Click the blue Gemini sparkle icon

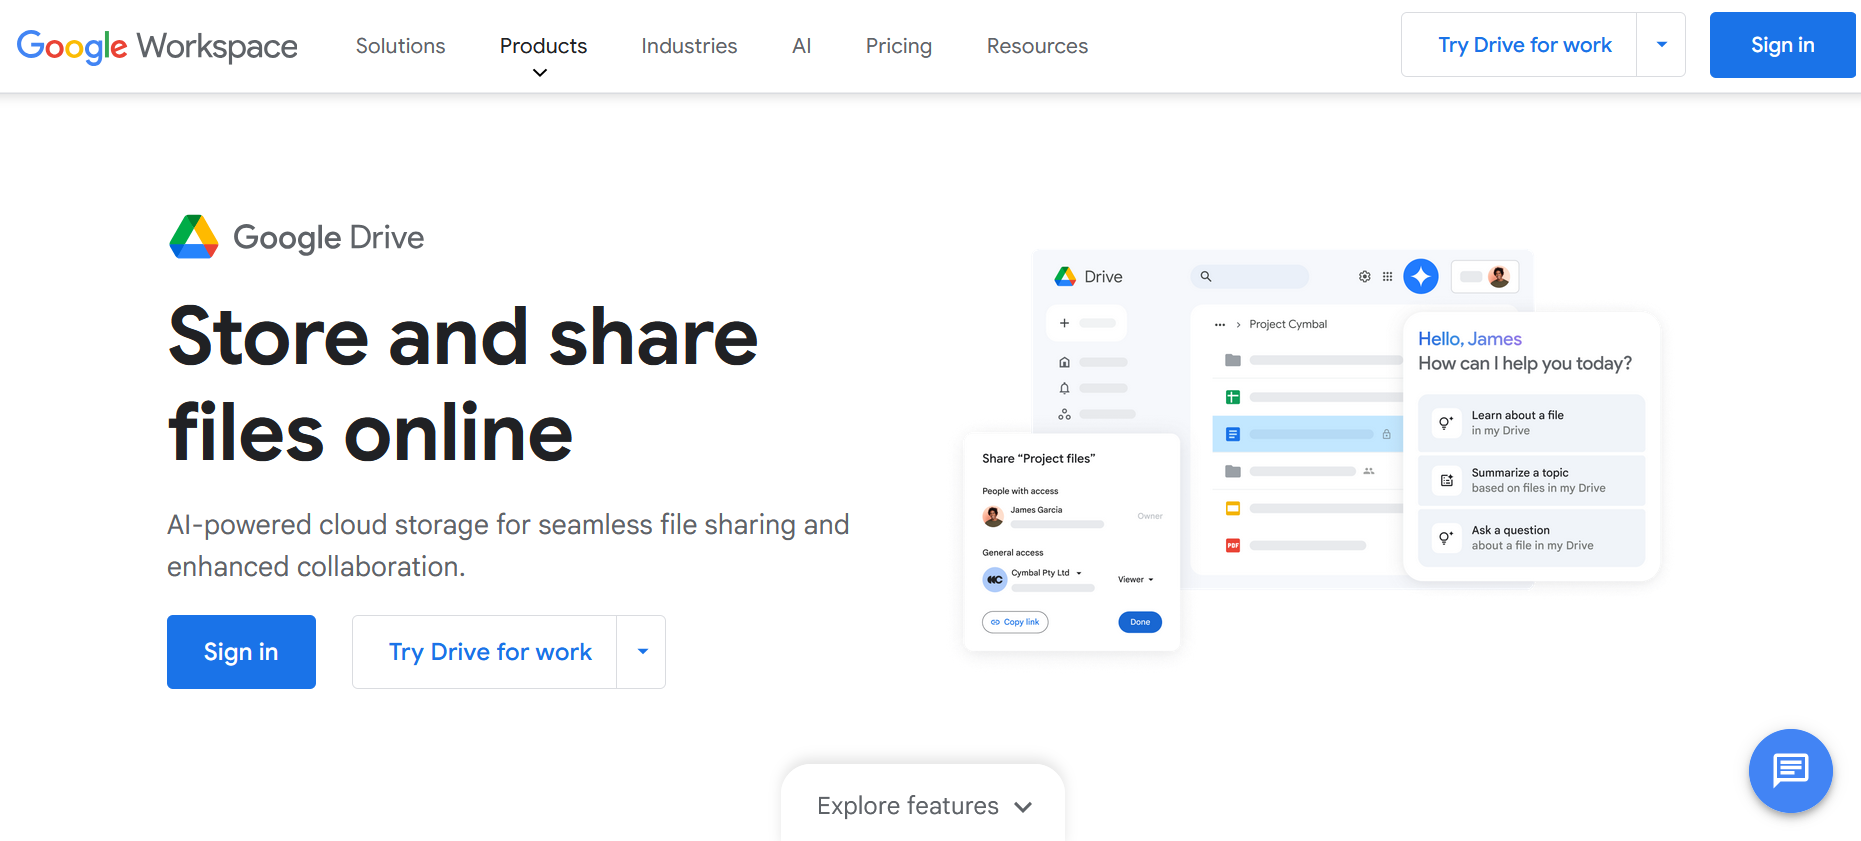click(1420, 276)
